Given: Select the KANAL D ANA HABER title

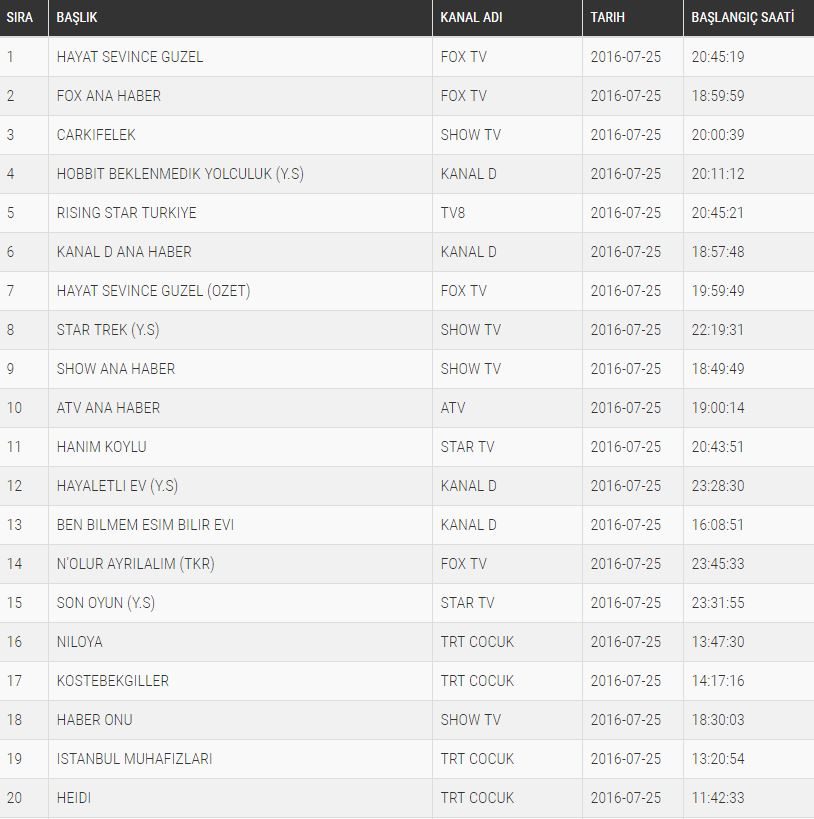Looking at the screenshot, I should tap(124, 252).
